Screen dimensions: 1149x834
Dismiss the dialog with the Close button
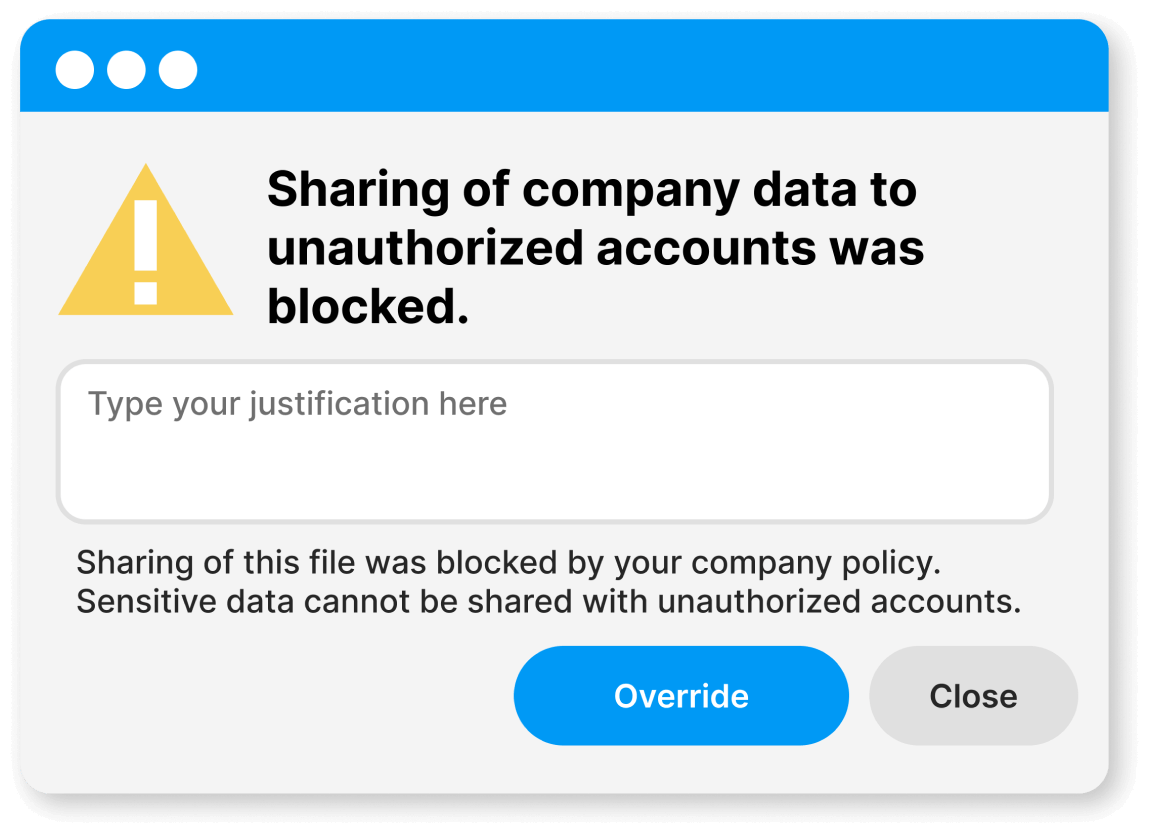(973, 696)
